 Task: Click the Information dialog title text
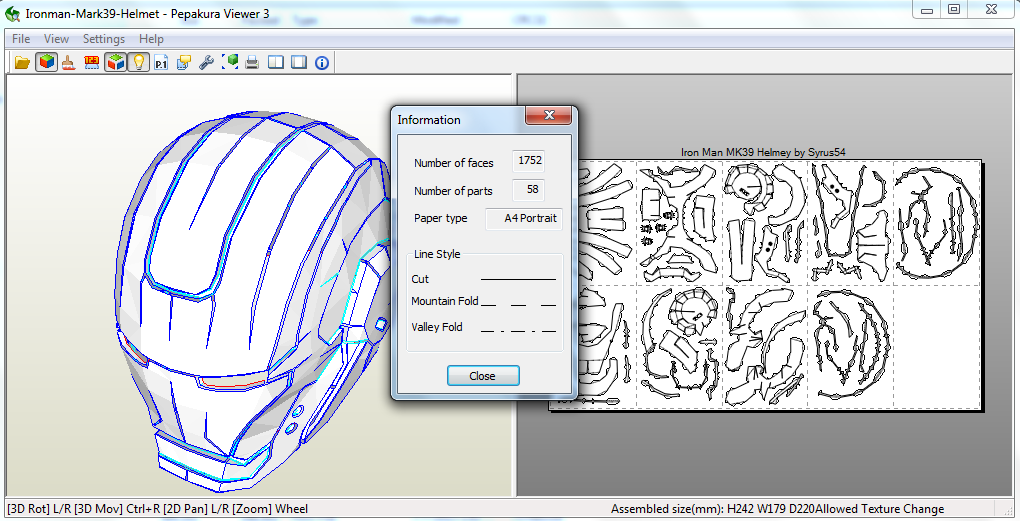click(x=429, y=120)
